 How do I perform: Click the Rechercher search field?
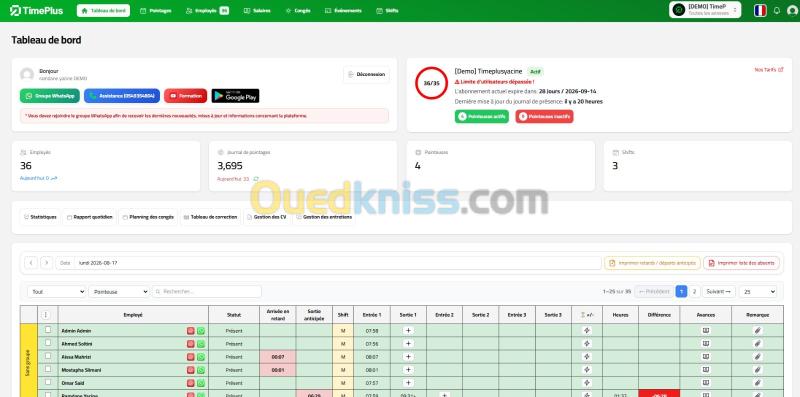point(207,292)
